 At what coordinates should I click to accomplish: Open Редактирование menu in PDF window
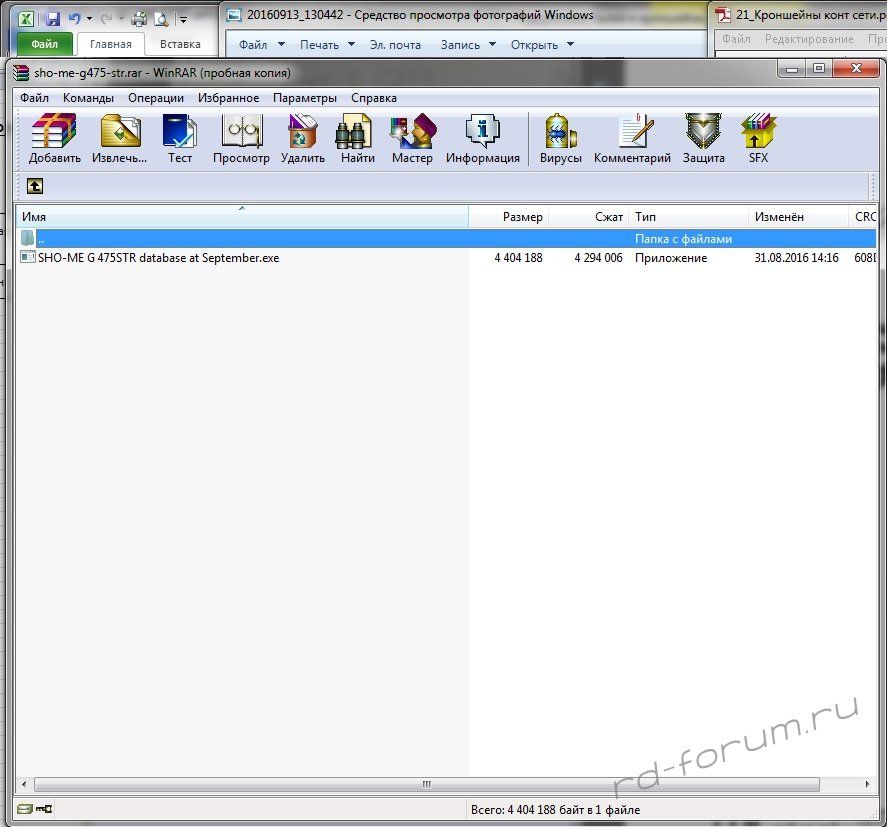tap(809, 39)
